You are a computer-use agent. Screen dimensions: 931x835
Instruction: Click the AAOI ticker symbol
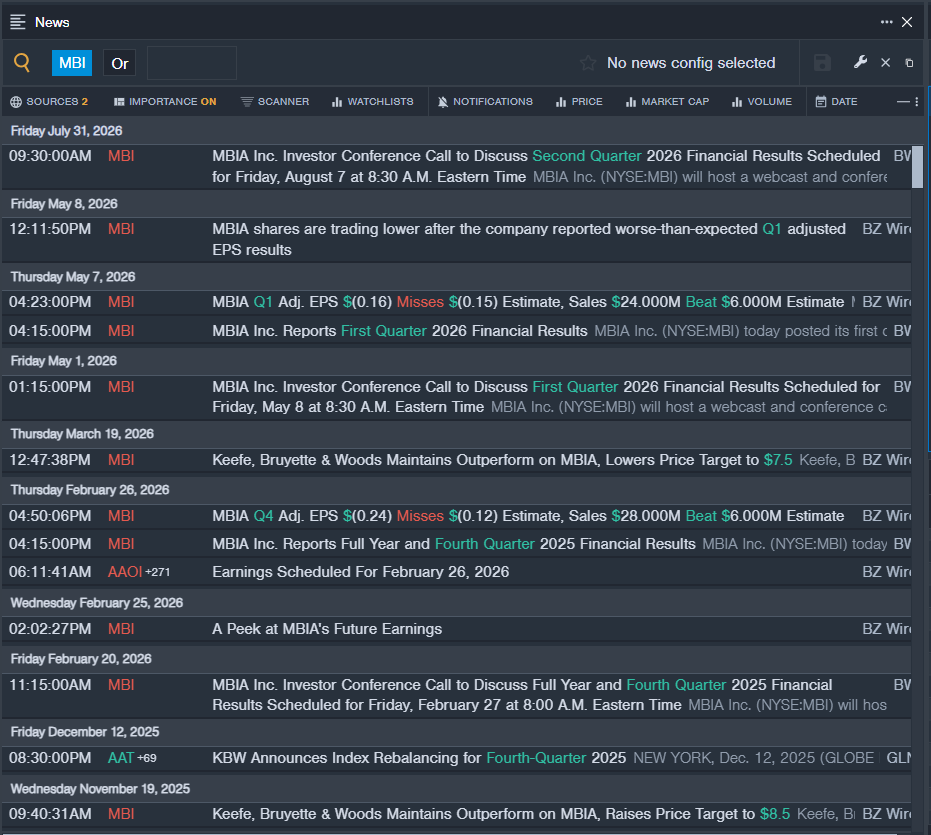pos(125,572)
